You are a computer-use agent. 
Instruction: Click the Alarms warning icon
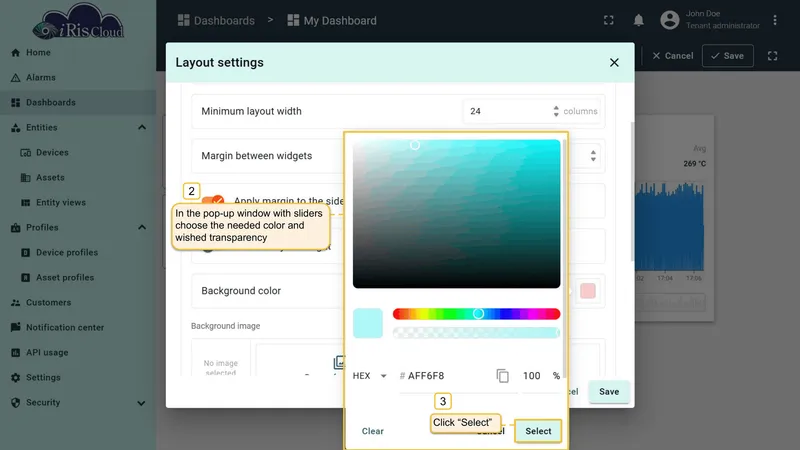tap(15, 78)
